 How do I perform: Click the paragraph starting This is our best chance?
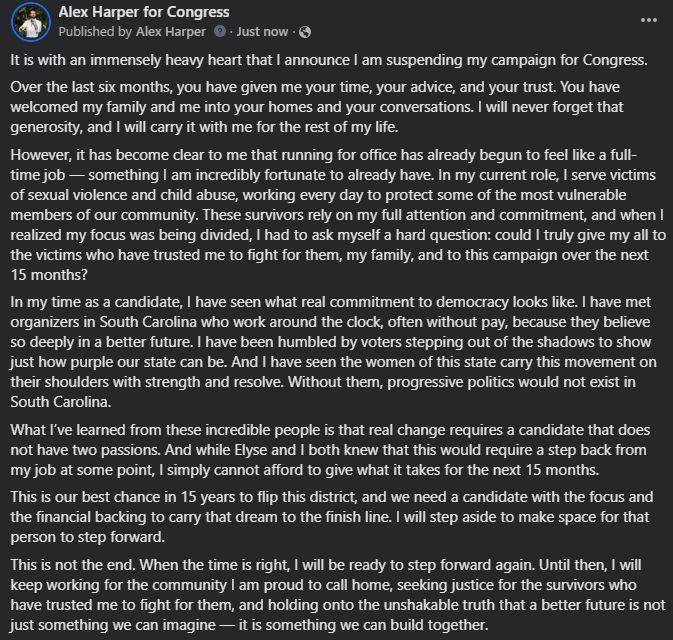pyautogui.click(x=332, y=517)
